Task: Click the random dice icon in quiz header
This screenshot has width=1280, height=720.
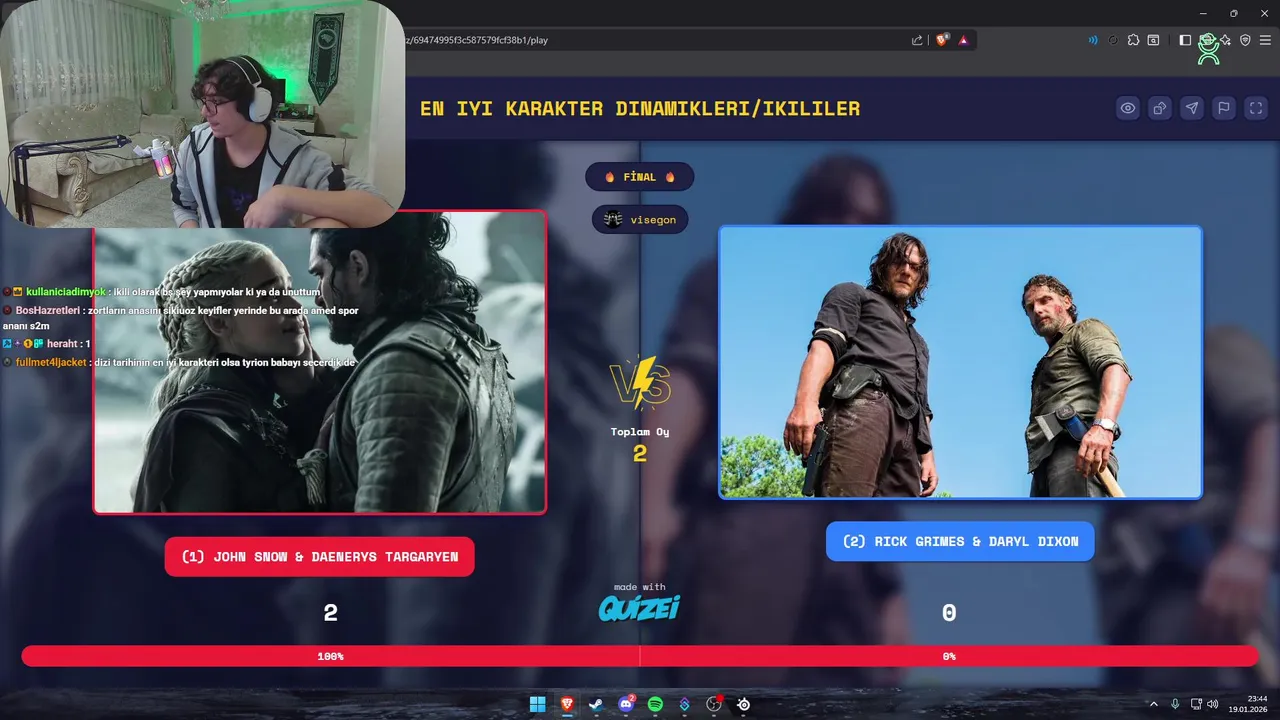Action: (1160, 108)
